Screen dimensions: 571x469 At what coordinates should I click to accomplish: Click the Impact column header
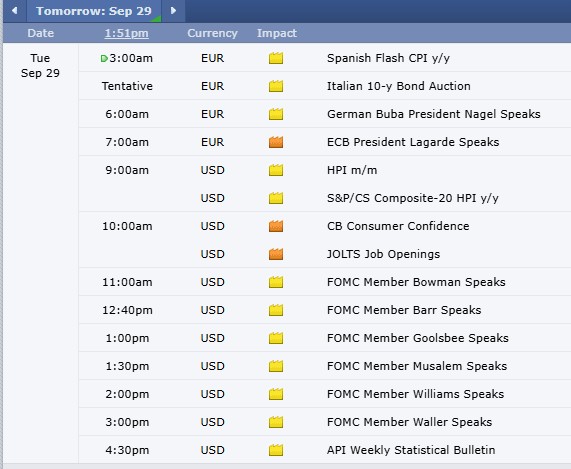277,33
